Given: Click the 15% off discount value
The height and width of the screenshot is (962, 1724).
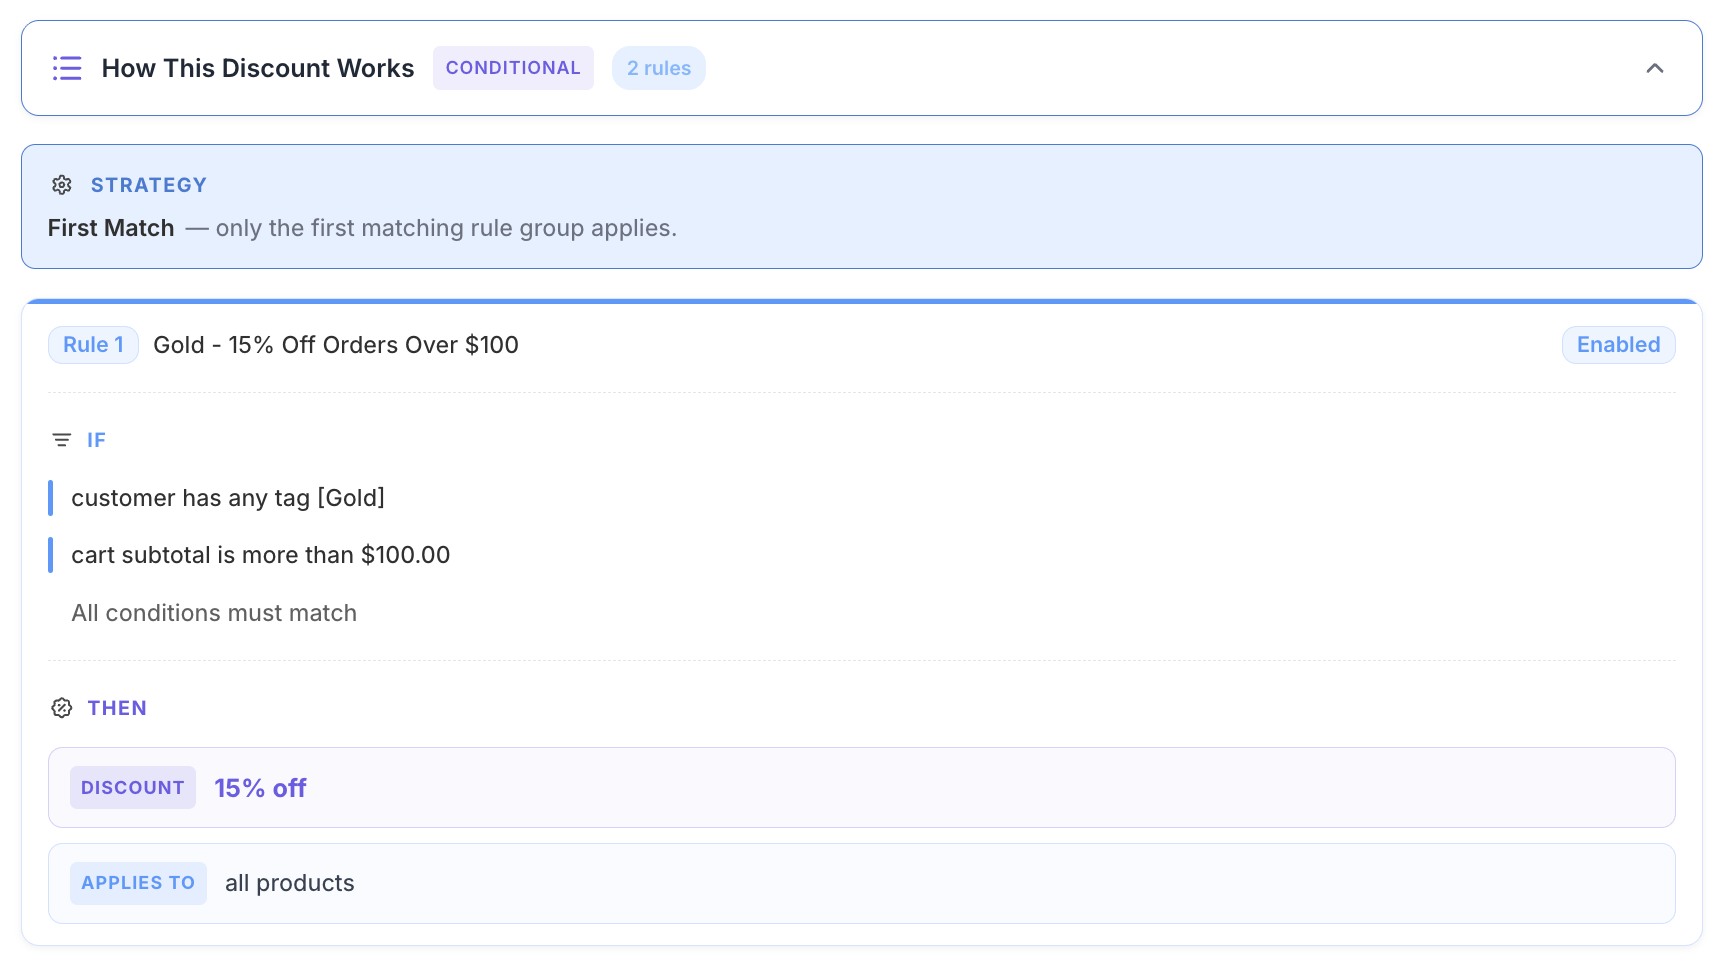Looking at the screenshot, I should tap(260, 788).
